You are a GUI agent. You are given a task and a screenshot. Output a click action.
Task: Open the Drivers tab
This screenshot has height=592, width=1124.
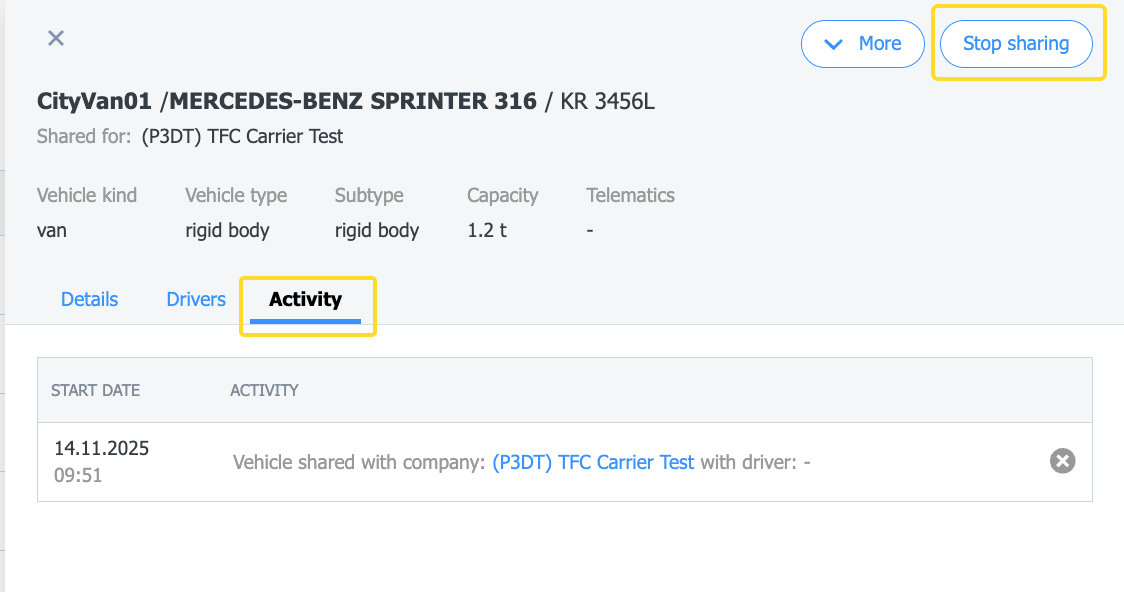[196, 299]
